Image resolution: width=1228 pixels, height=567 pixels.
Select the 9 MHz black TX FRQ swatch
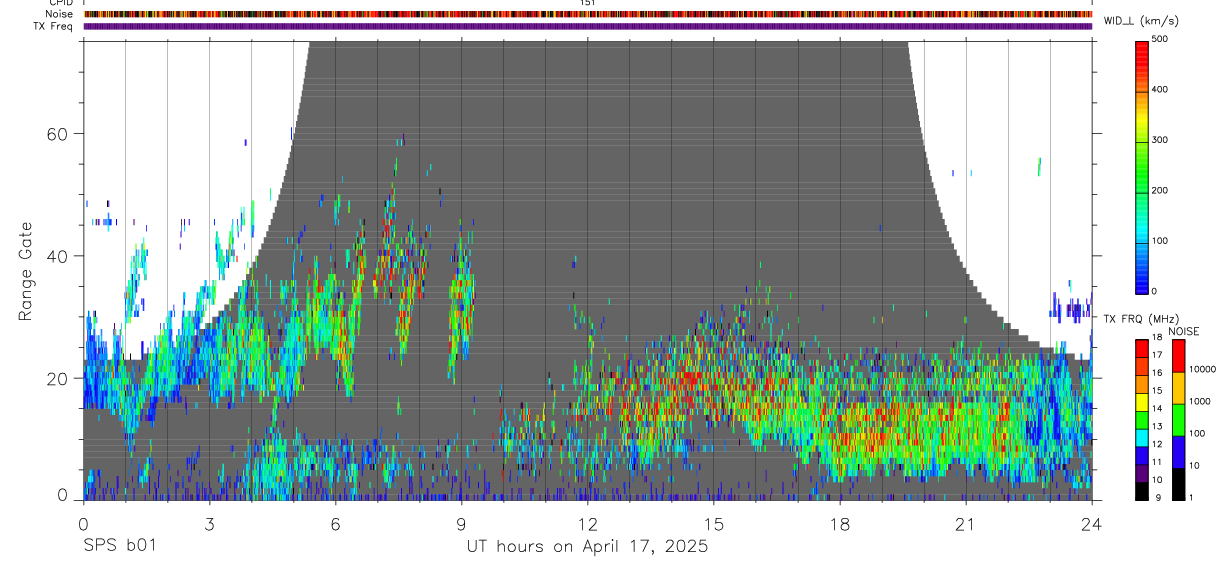pyautogui.click(x=1142, y=492)
